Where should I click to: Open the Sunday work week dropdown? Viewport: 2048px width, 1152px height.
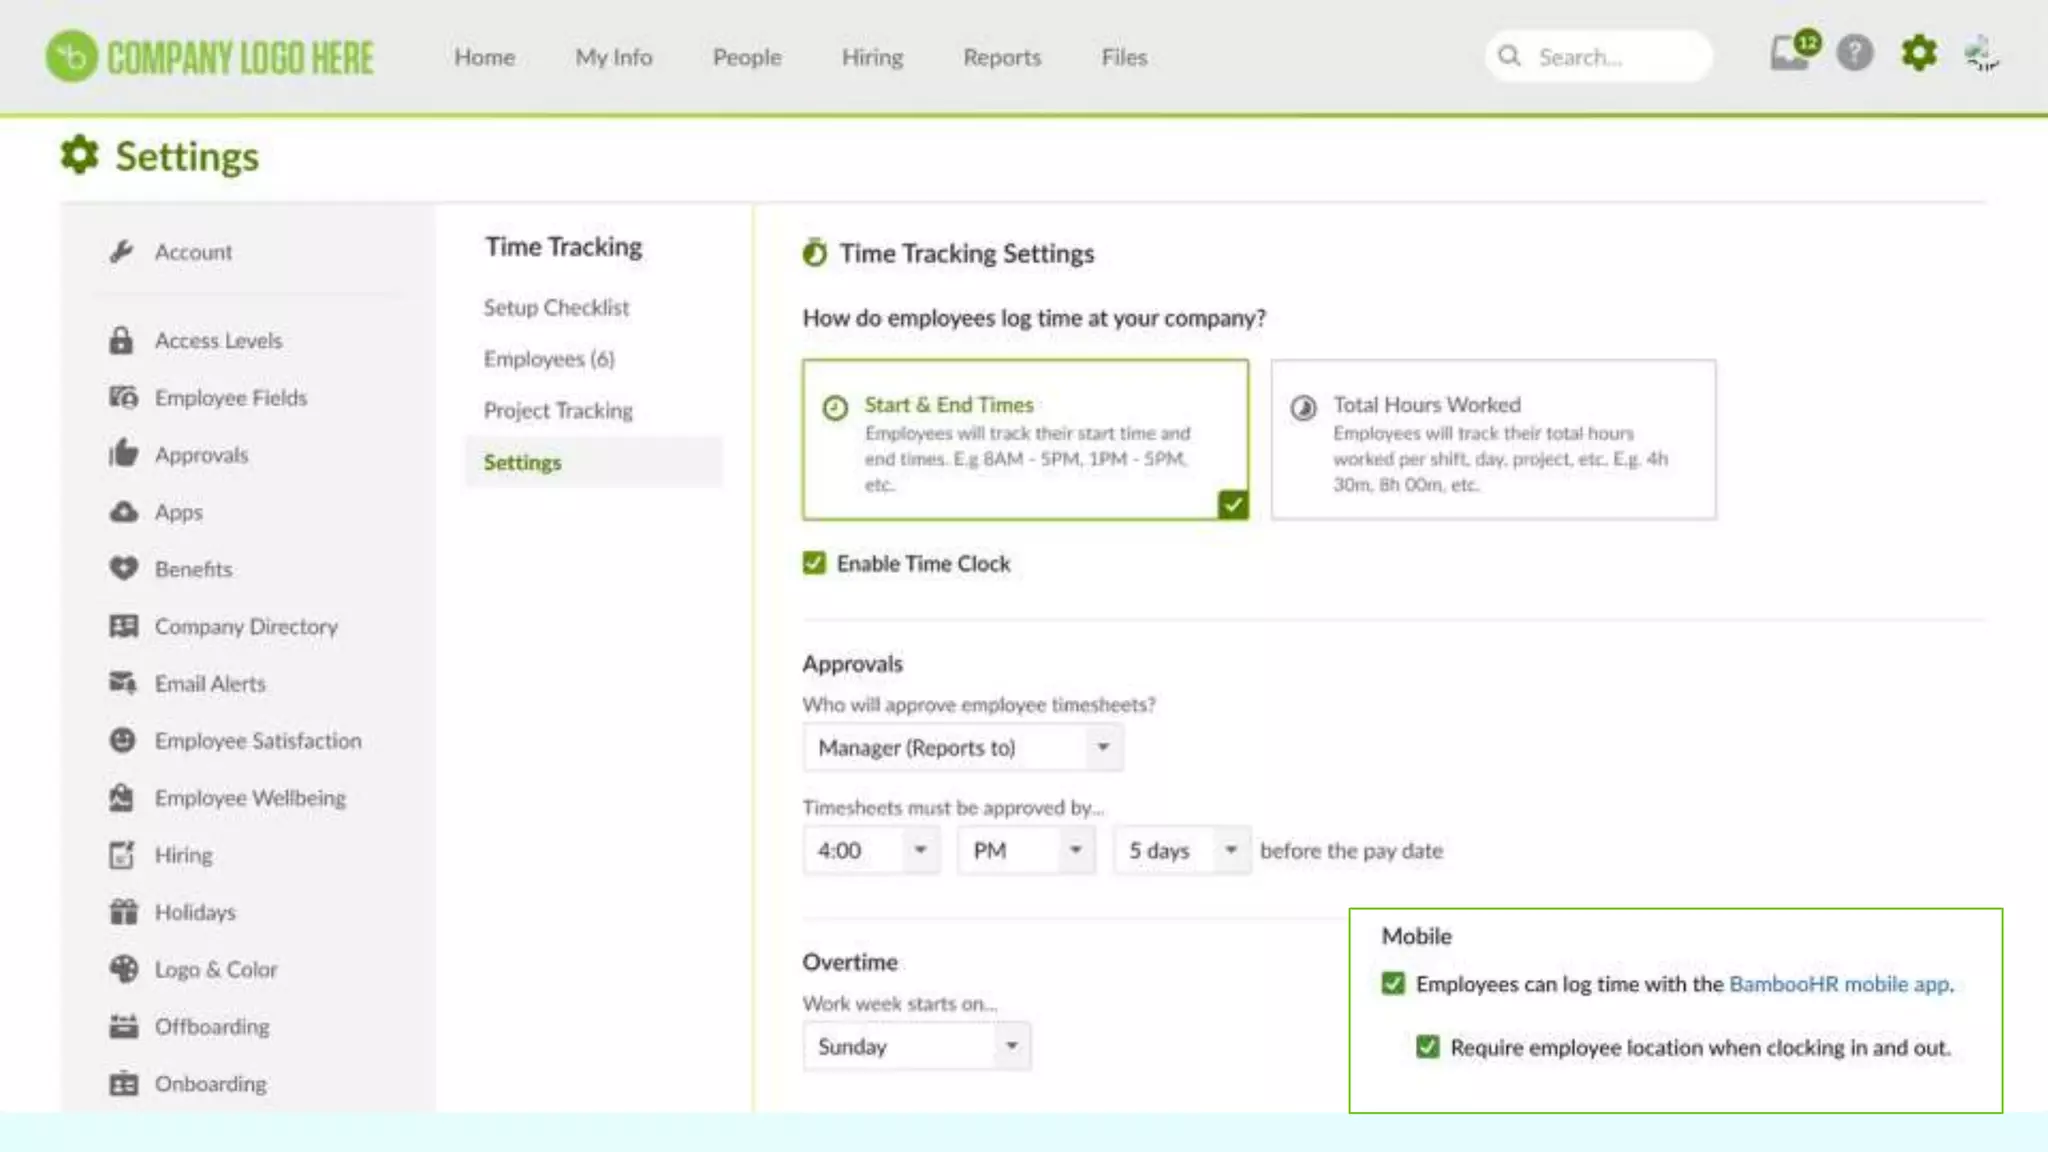tap(915, 1047)
